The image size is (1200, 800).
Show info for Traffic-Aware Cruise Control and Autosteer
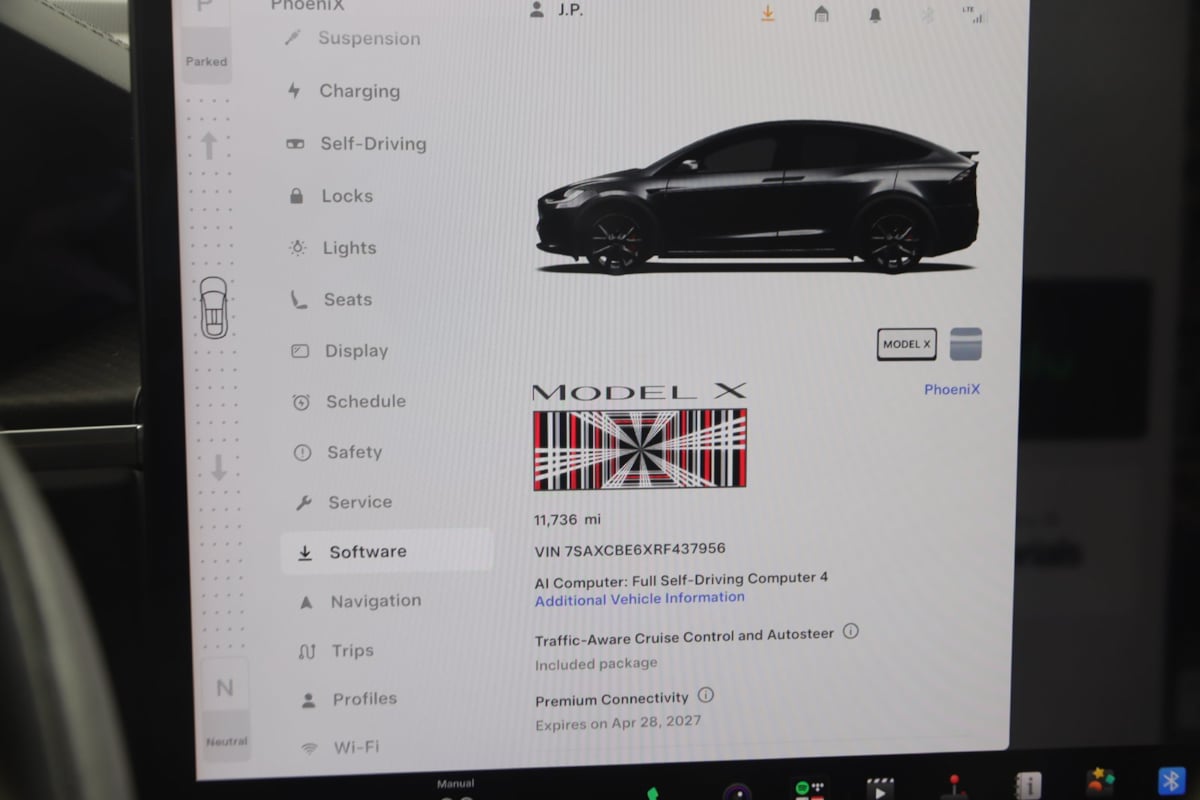851,631
